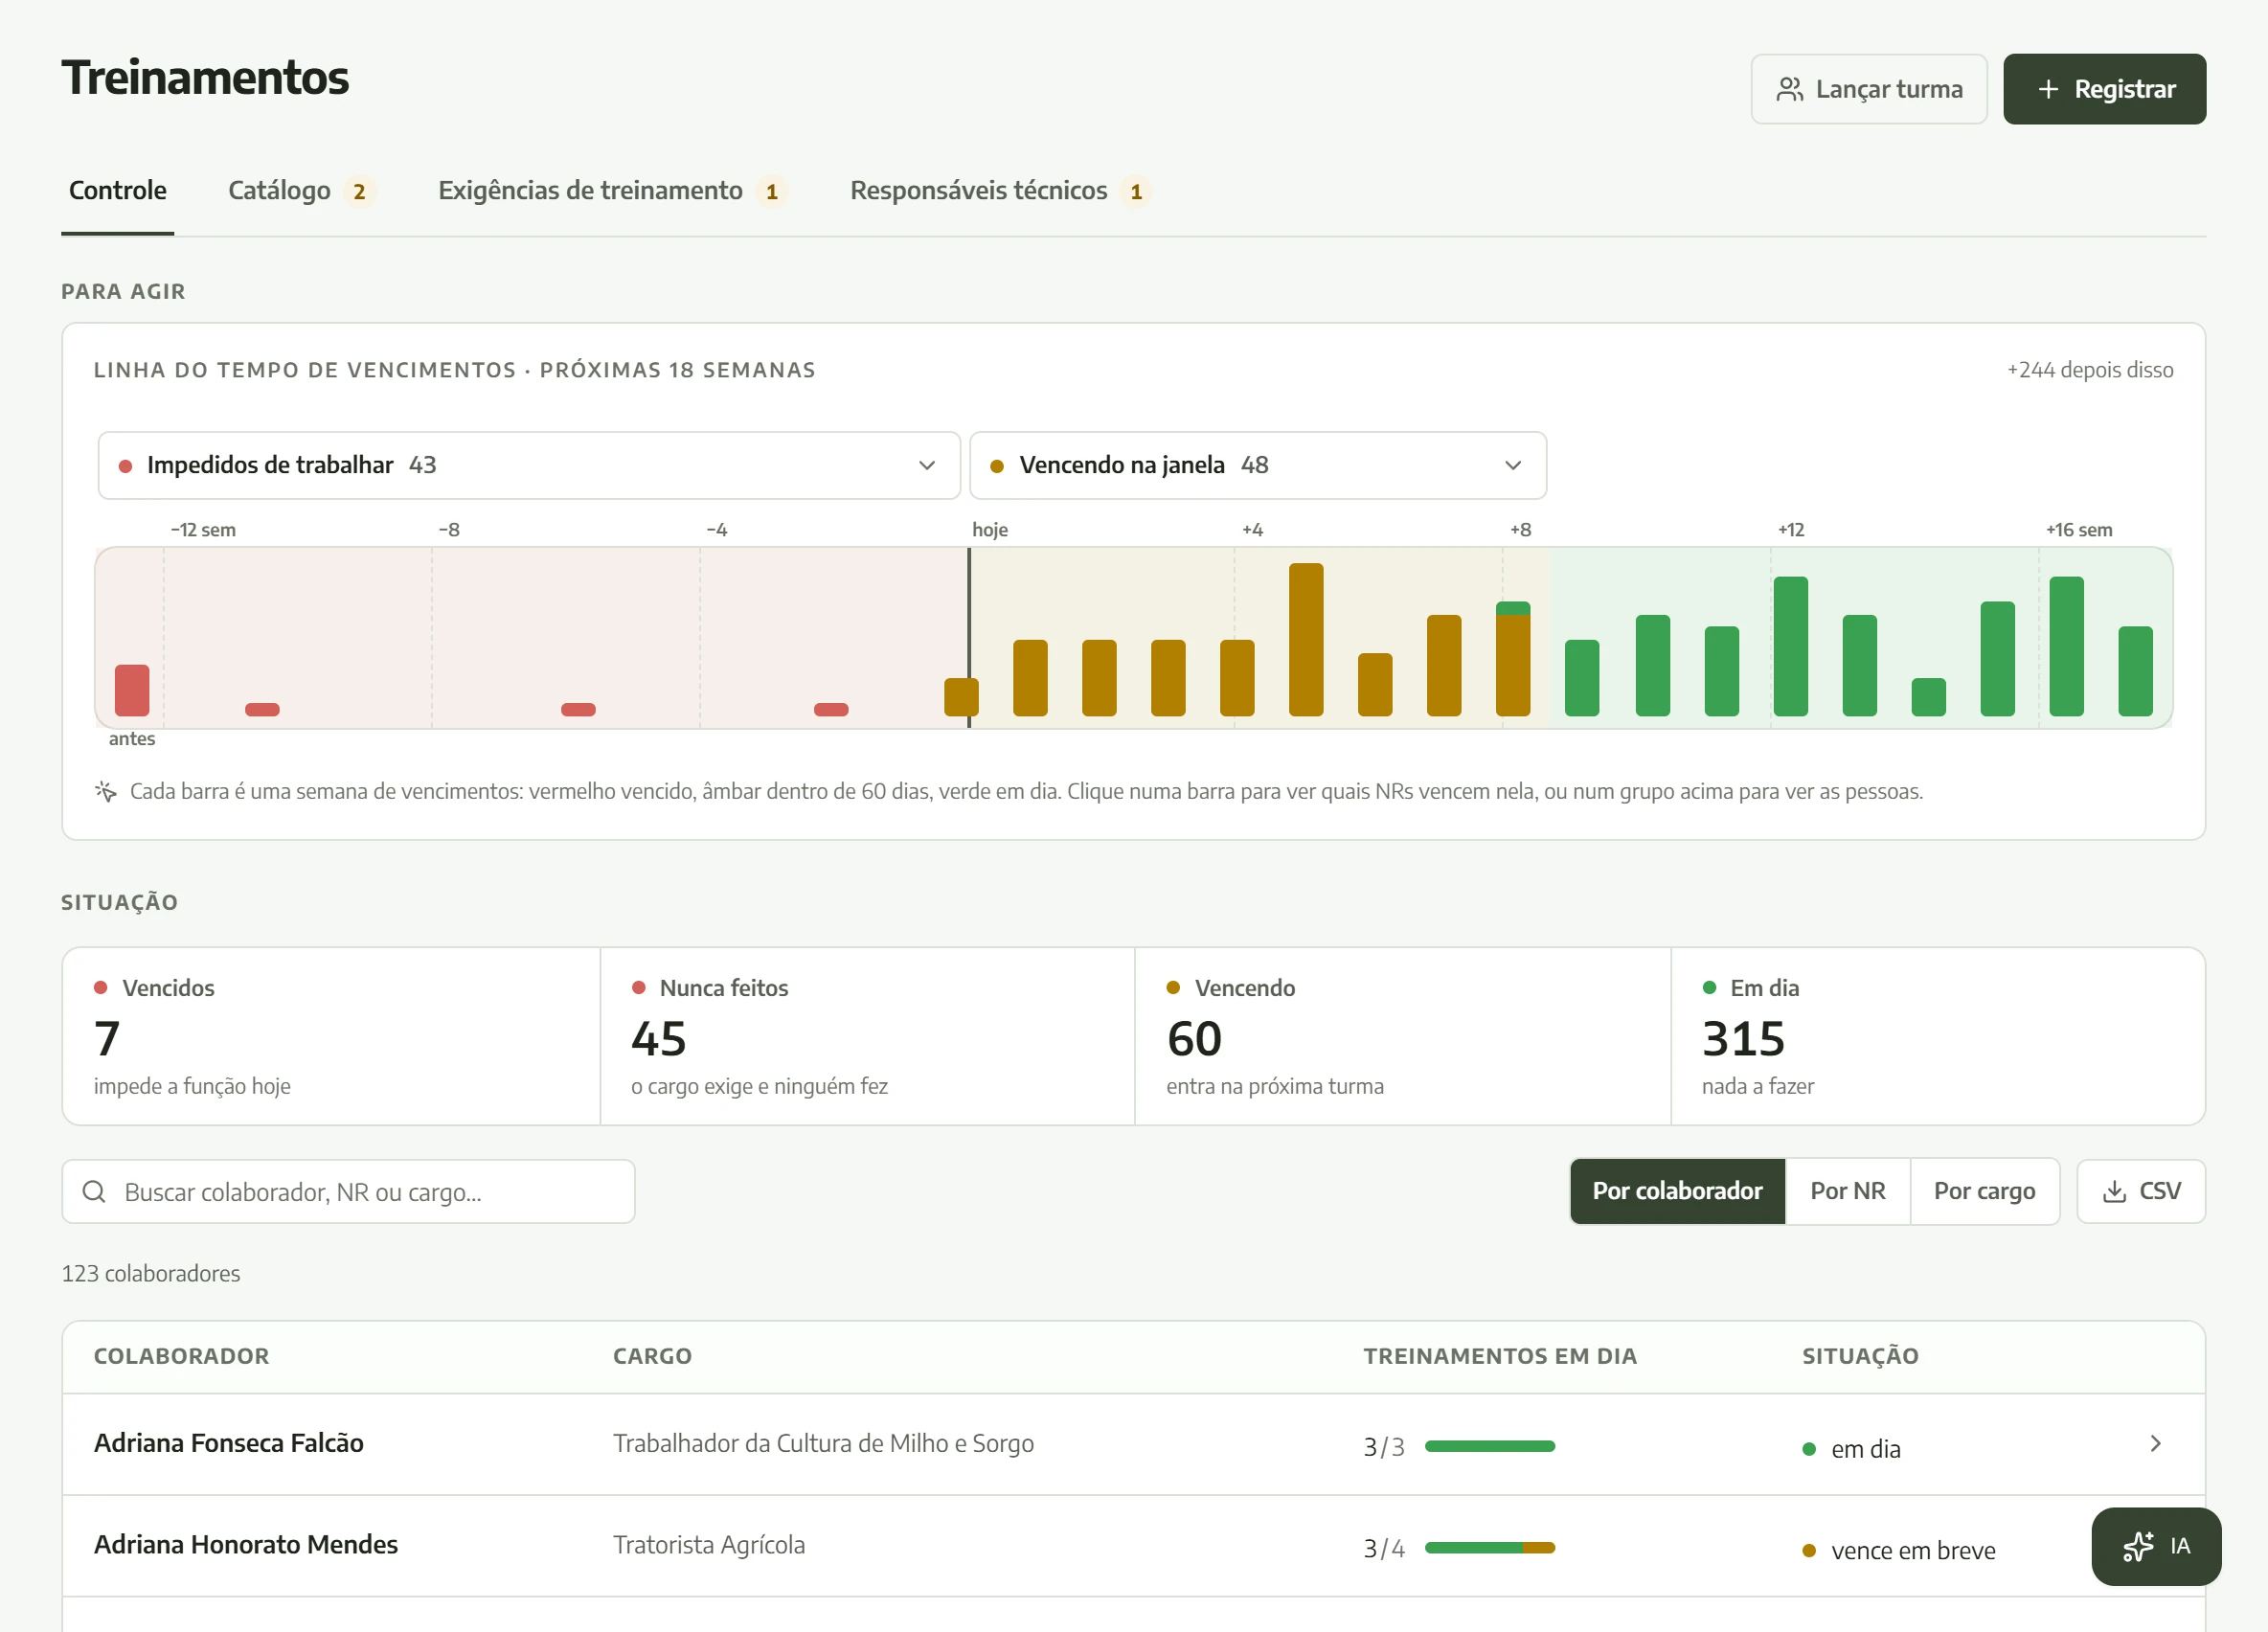2268x1632 pixels.
Task: Click the amber-green stacked bar at +8
Action: tap(1513, 659)
